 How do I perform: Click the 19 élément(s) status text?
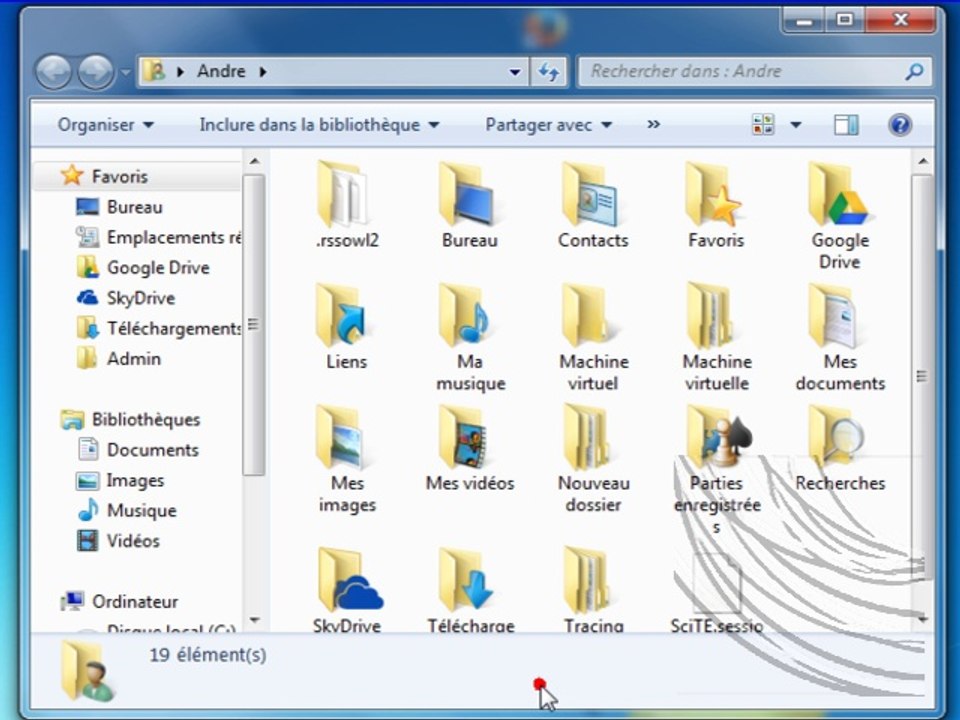208,655
